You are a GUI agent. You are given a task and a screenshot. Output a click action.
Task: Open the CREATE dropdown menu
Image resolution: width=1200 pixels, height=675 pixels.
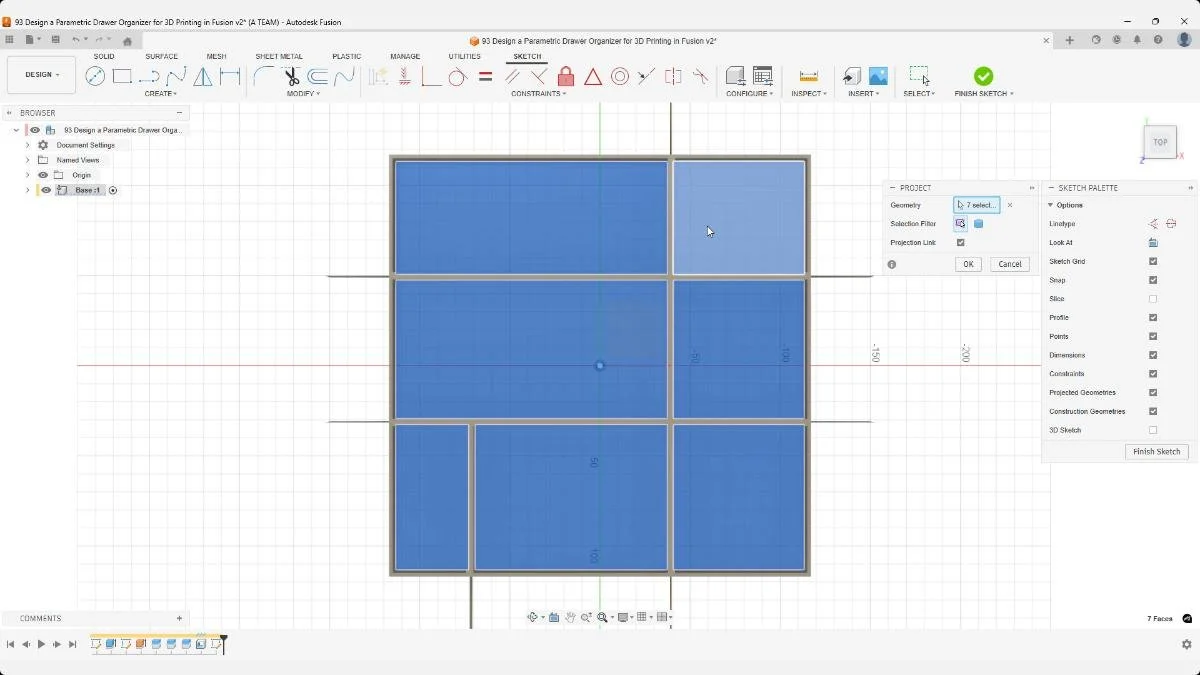click(160, 93)
